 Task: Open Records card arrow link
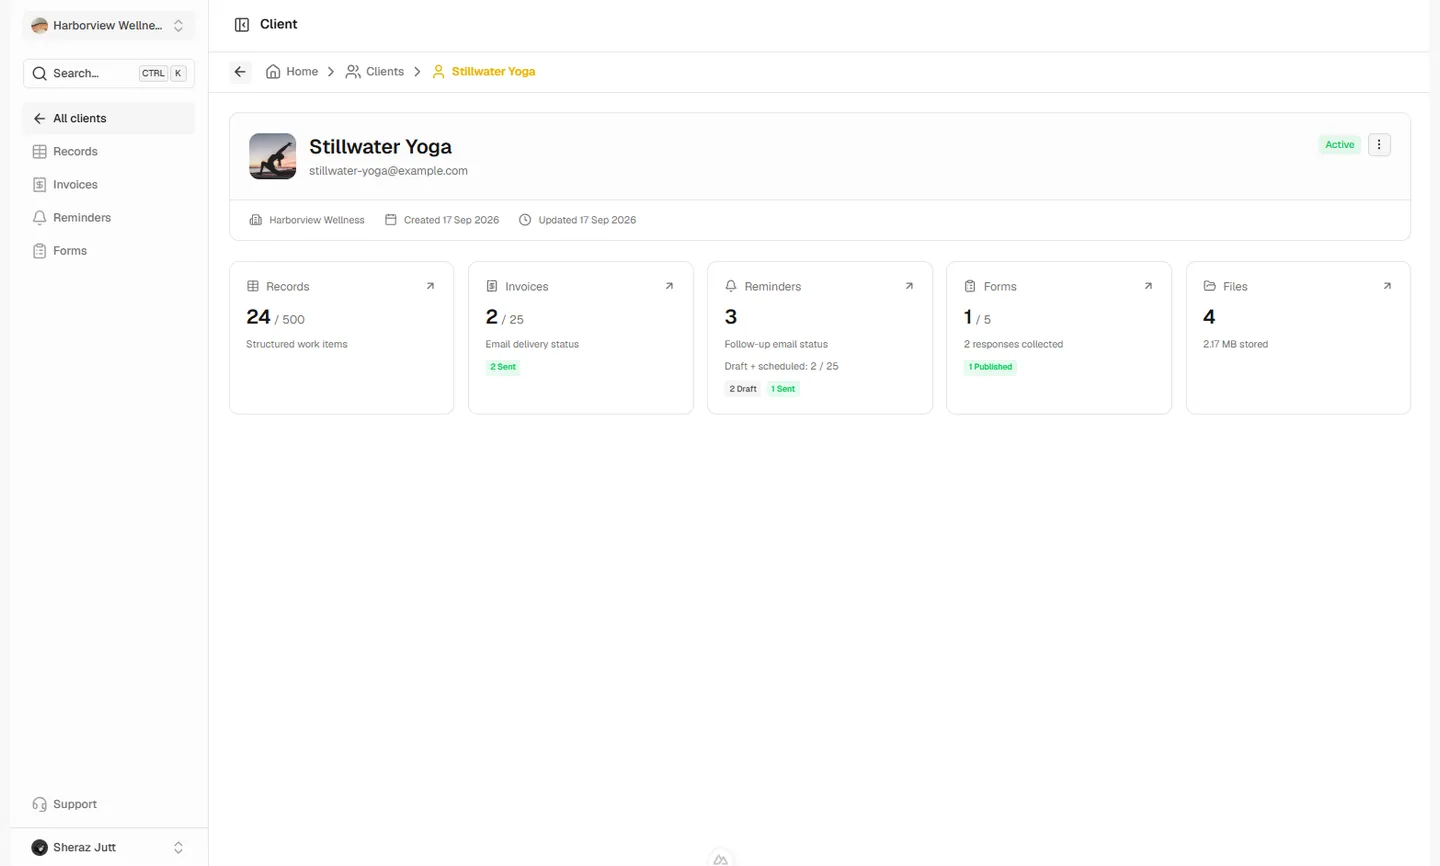tap(430, 286)
